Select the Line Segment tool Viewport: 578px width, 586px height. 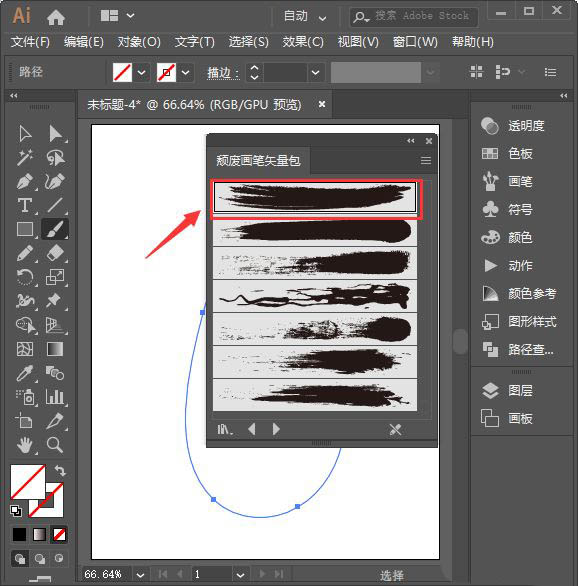pos(55,205)
